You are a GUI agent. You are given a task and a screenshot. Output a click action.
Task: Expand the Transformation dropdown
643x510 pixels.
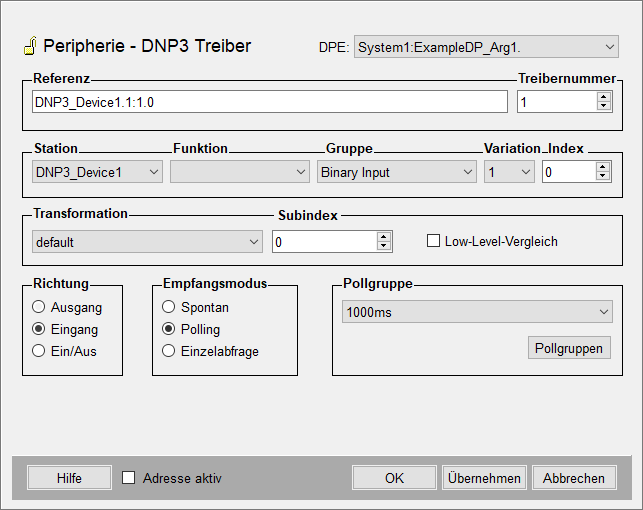(145, 242)
